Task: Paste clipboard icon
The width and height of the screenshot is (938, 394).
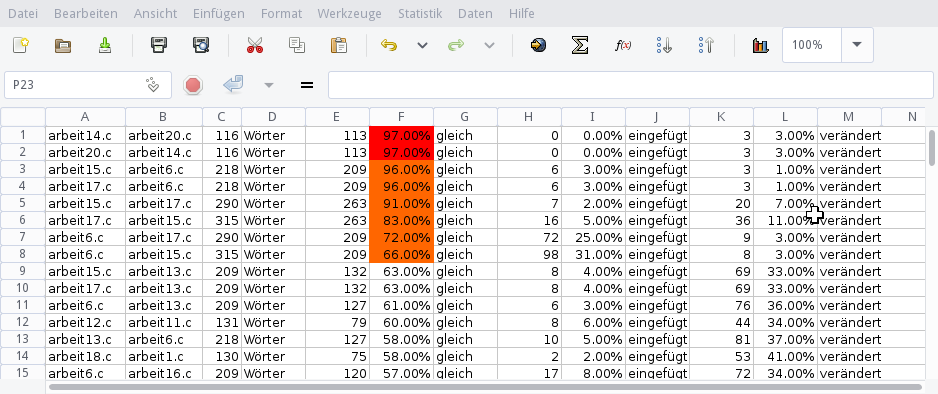Action: pyautogui.click(x=339, y=45)
